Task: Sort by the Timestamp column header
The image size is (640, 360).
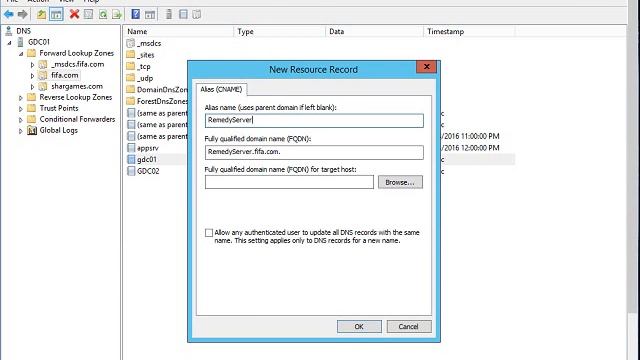Action: click(469, 31)
